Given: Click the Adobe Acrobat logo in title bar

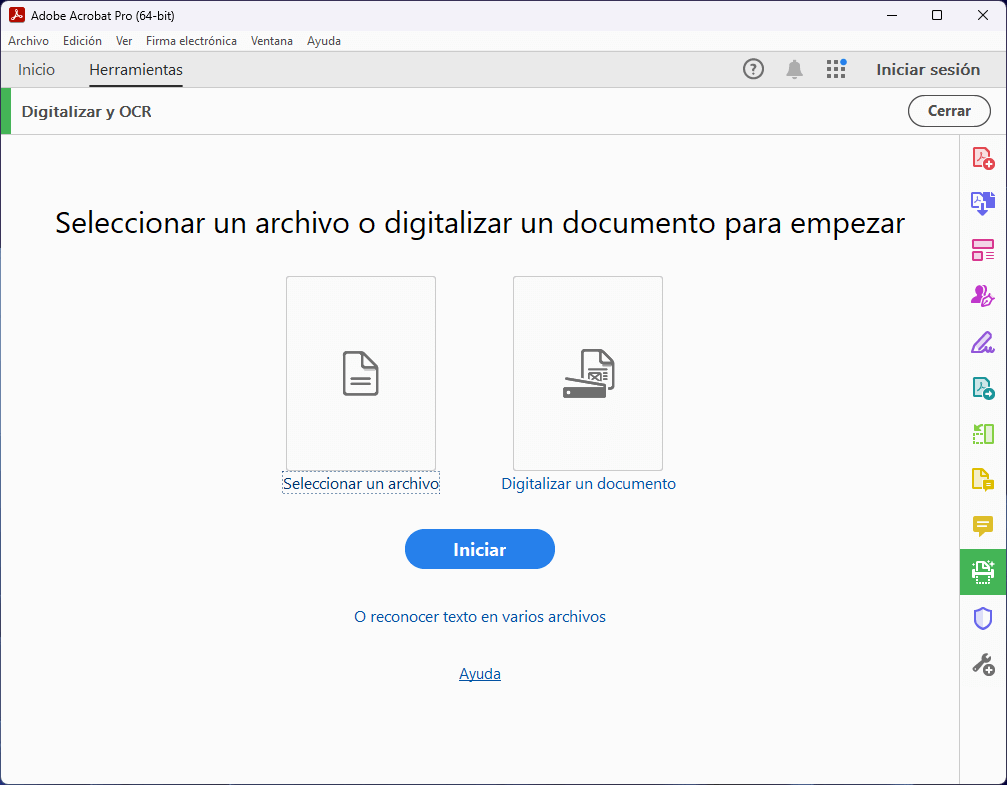Looking at the screenshot, I should click(17, 15).
